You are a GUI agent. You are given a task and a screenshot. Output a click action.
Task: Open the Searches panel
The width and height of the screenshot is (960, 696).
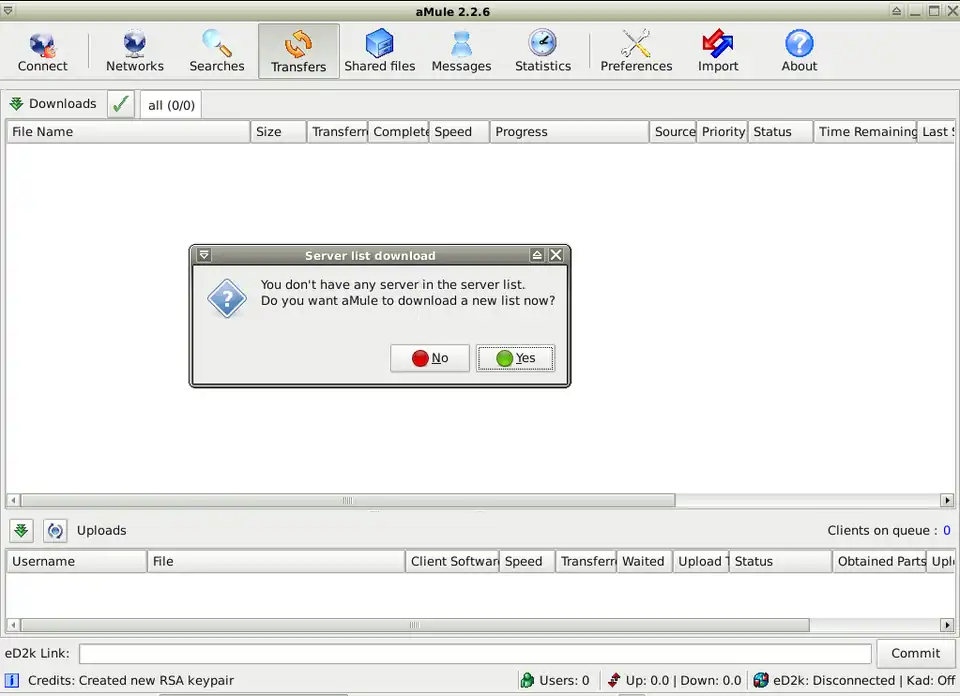[x=216, y=52]
